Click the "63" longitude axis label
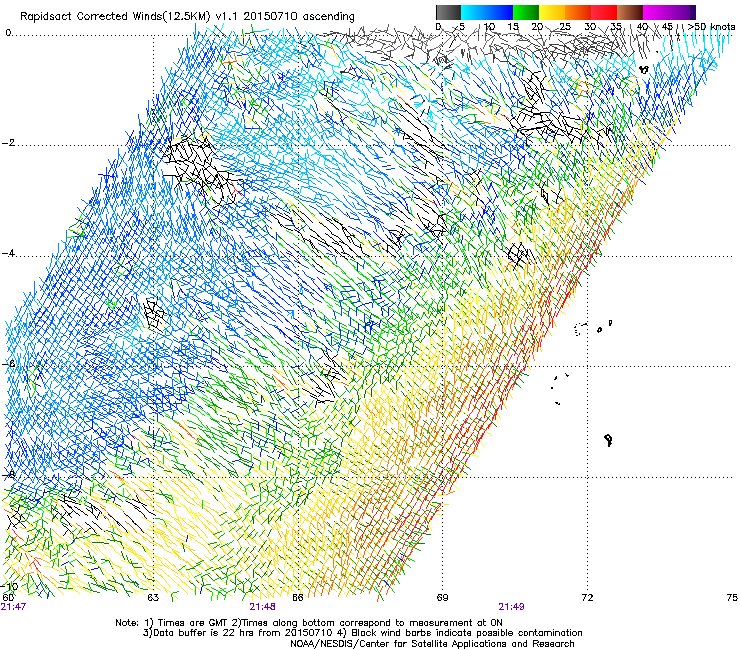The height and width of the screenshot is (650, 740). click(x=153, y=598)
